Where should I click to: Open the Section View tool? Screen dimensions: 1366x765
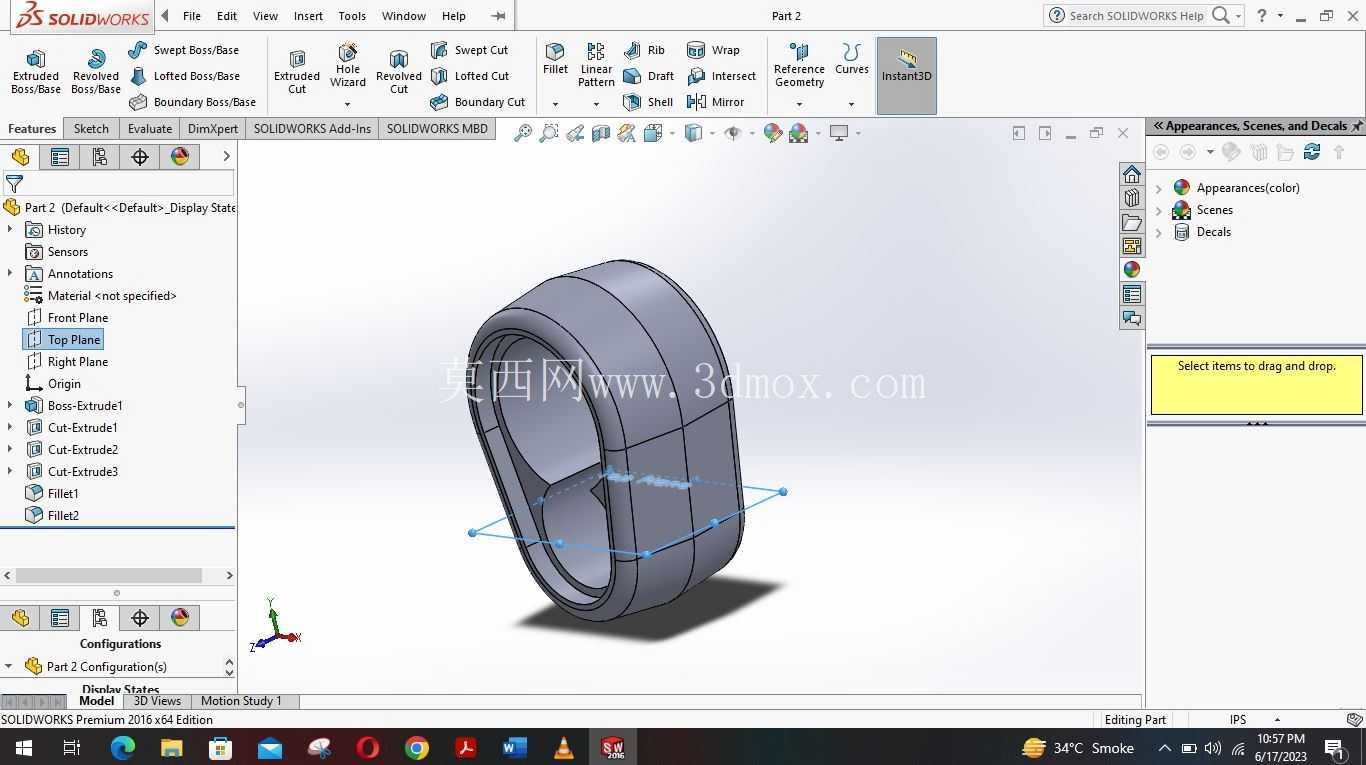pos(601,133)
